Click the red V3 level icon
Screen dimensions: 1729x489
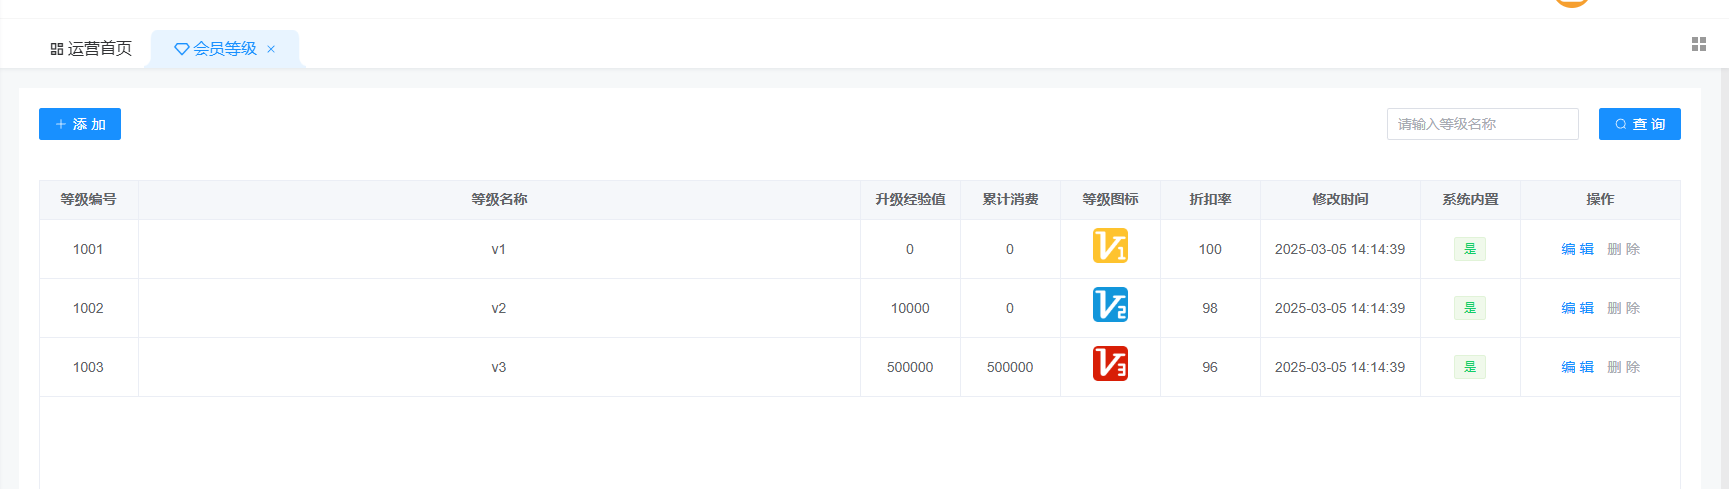[x=1110, y=364]
